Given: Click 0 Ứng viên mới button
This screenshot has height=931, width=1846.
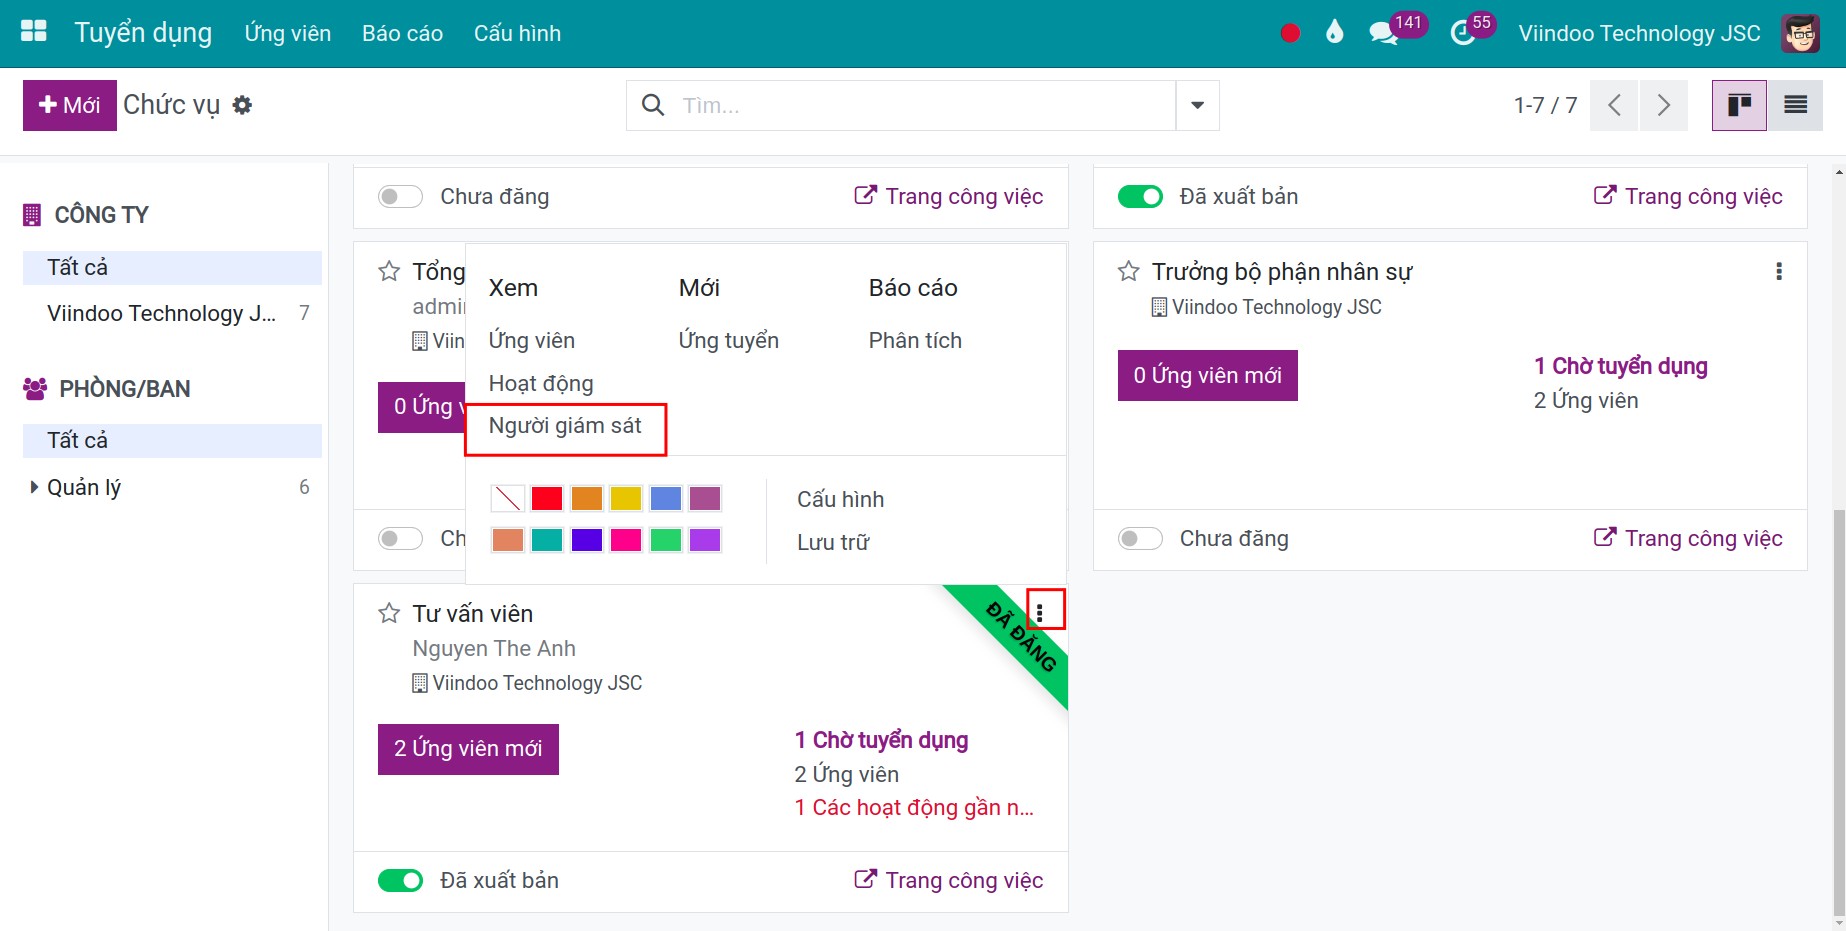Looking at the screenshot, I should pos(1207,375).
